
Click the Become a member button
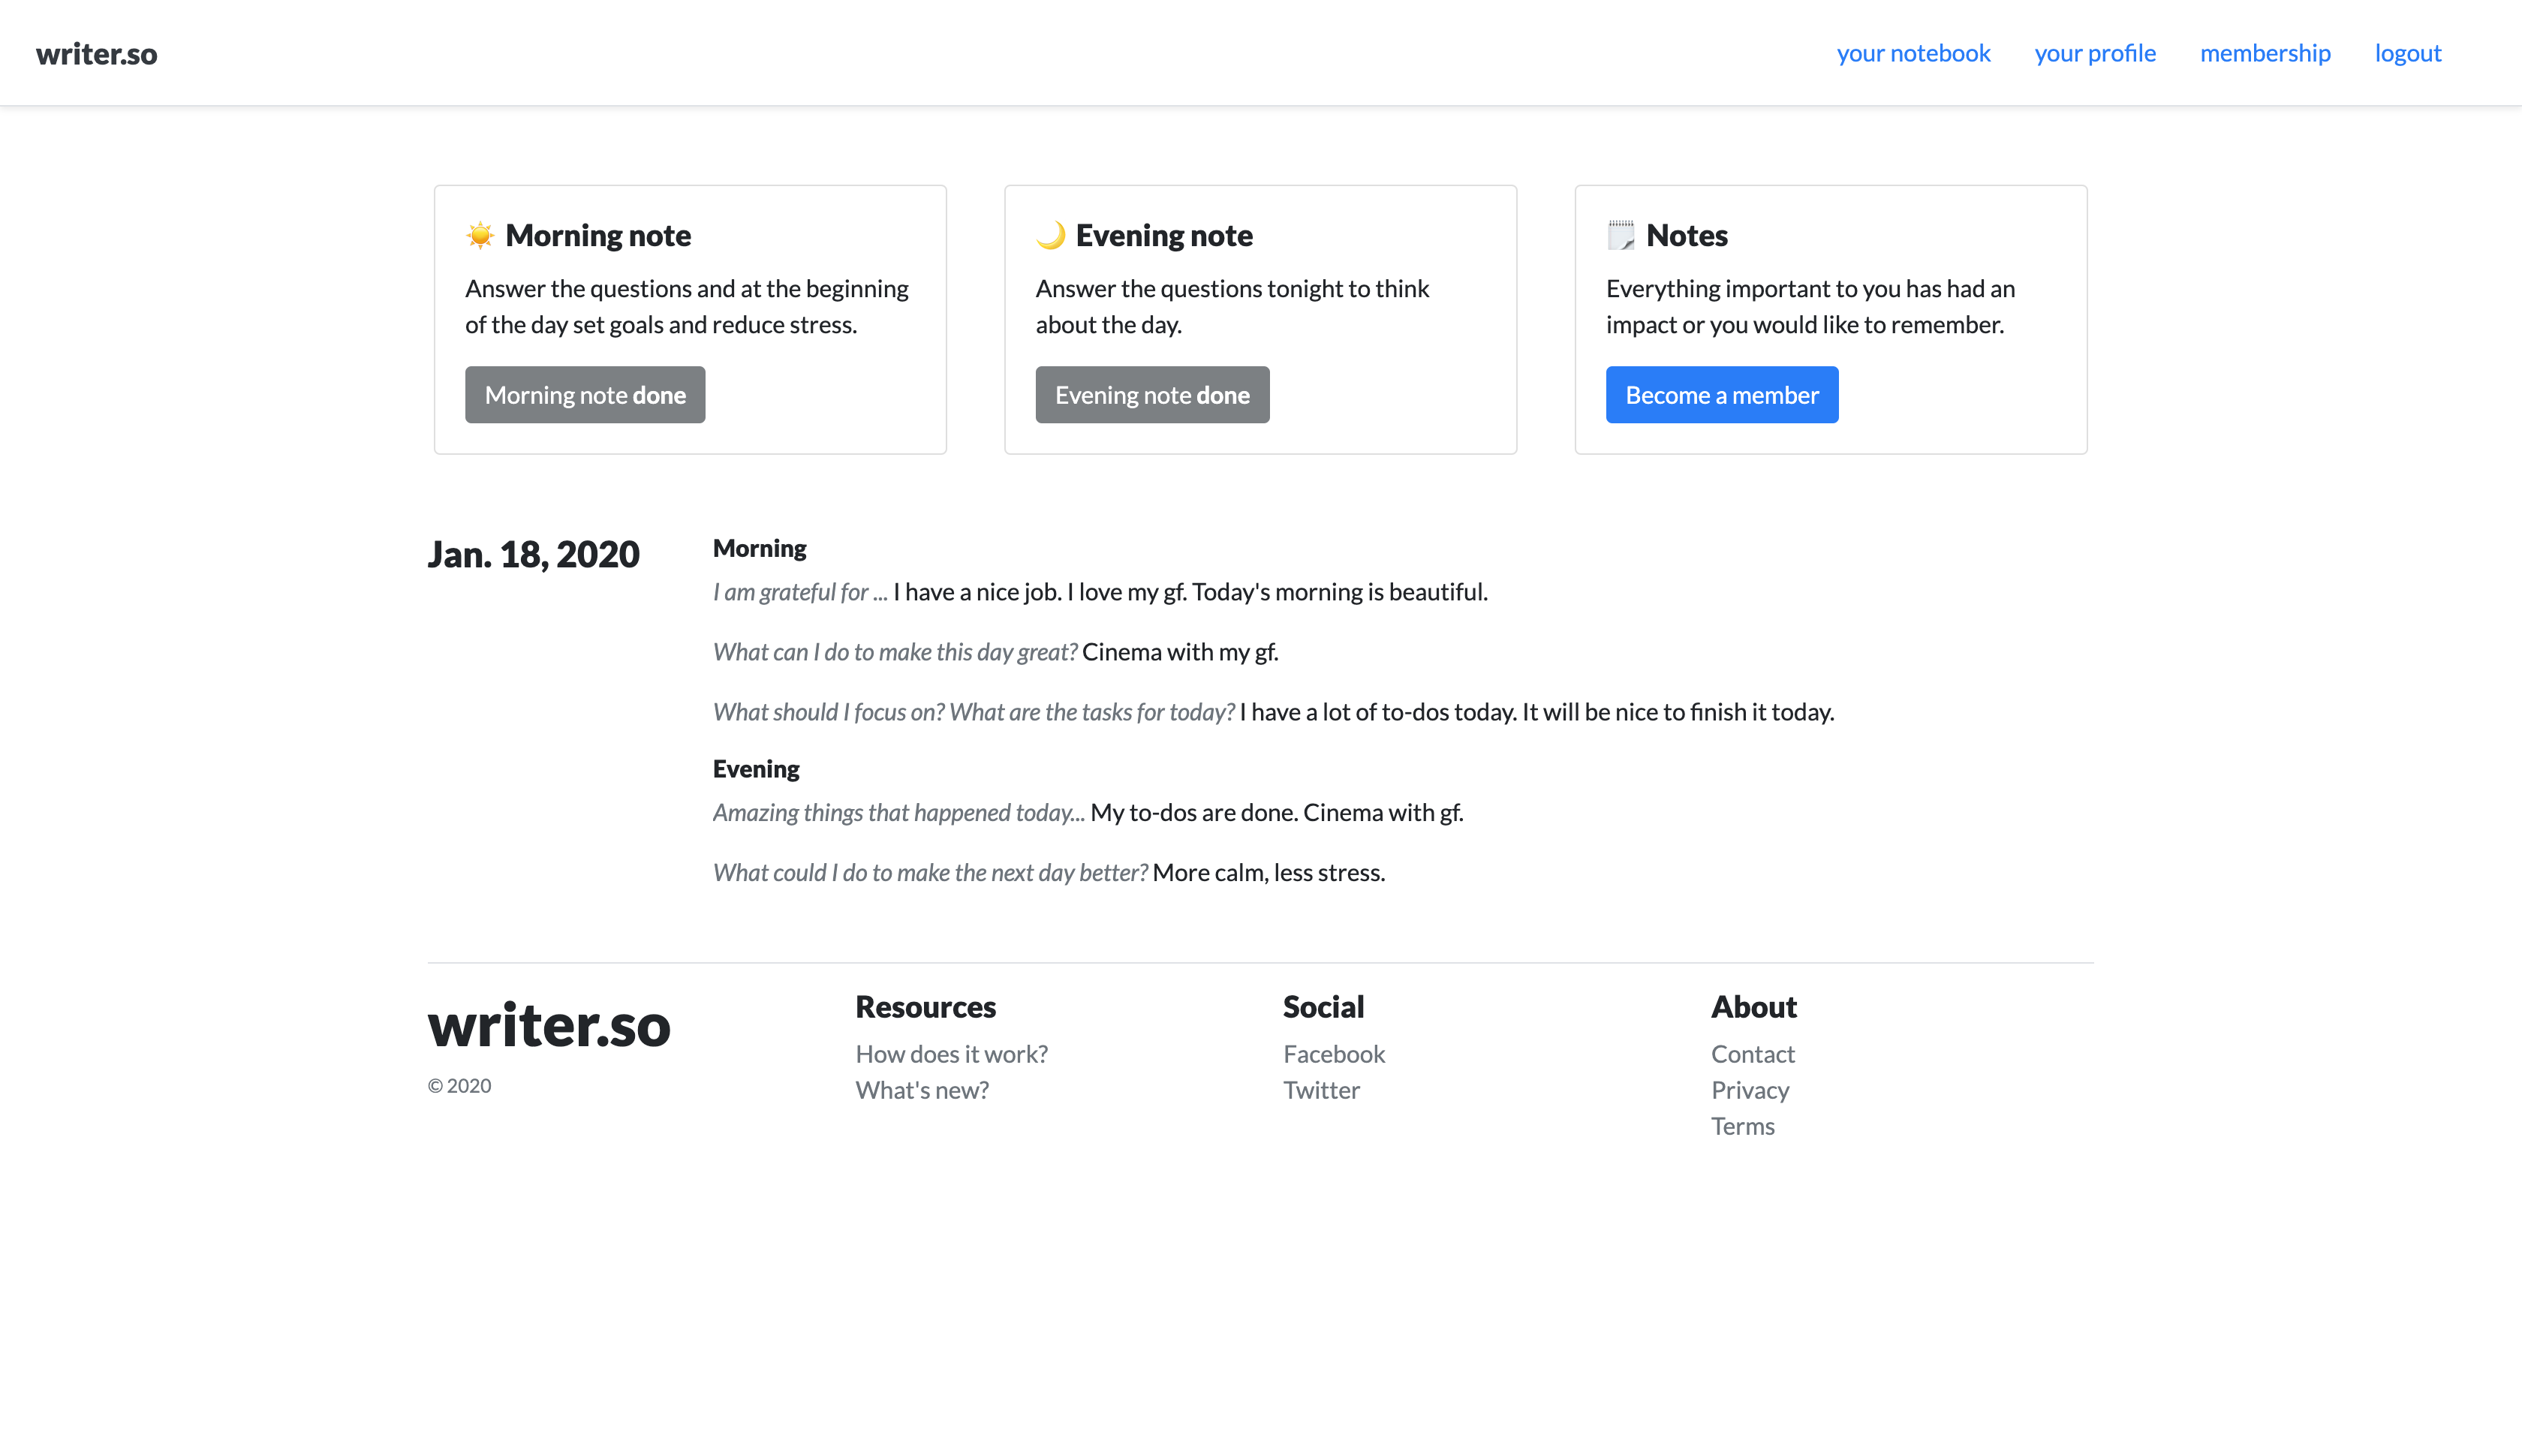click(1721, 395)
